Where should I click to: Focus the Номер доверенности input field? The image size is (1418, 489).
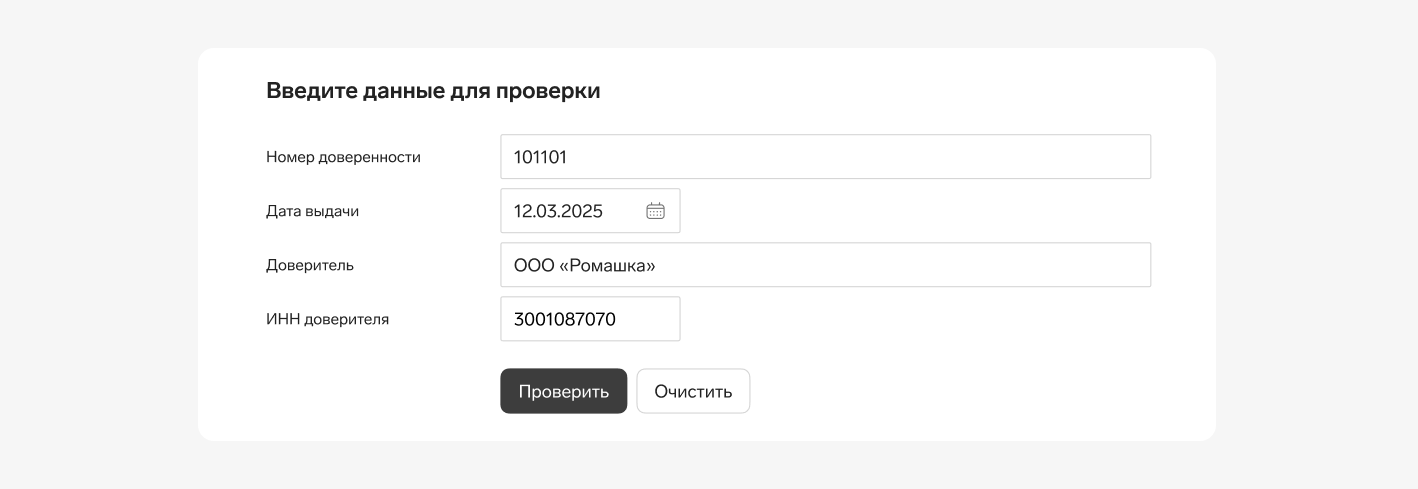tap(825, 157)
